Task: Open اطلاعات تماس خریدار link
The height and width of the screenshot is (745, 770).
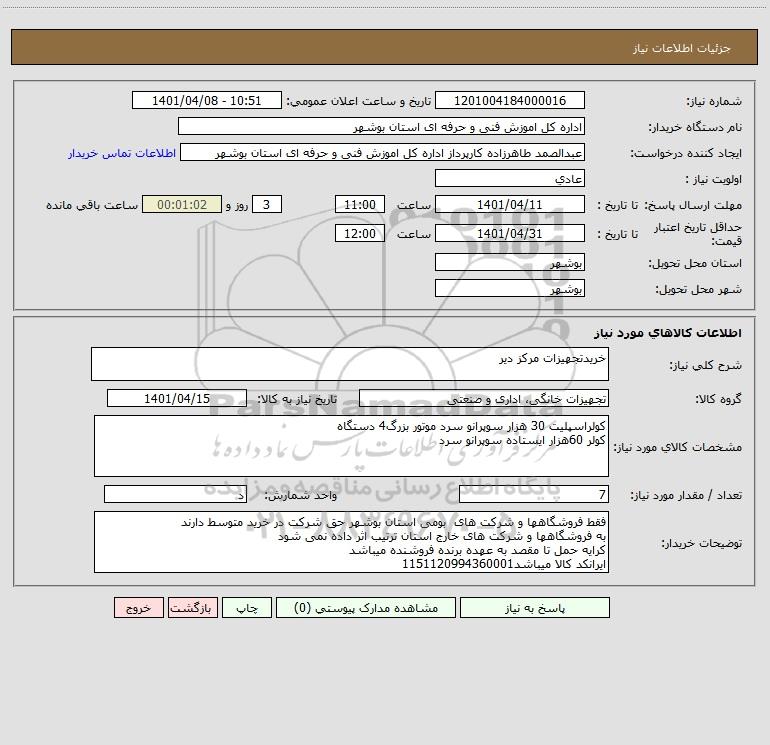Action: coord(122,153)
